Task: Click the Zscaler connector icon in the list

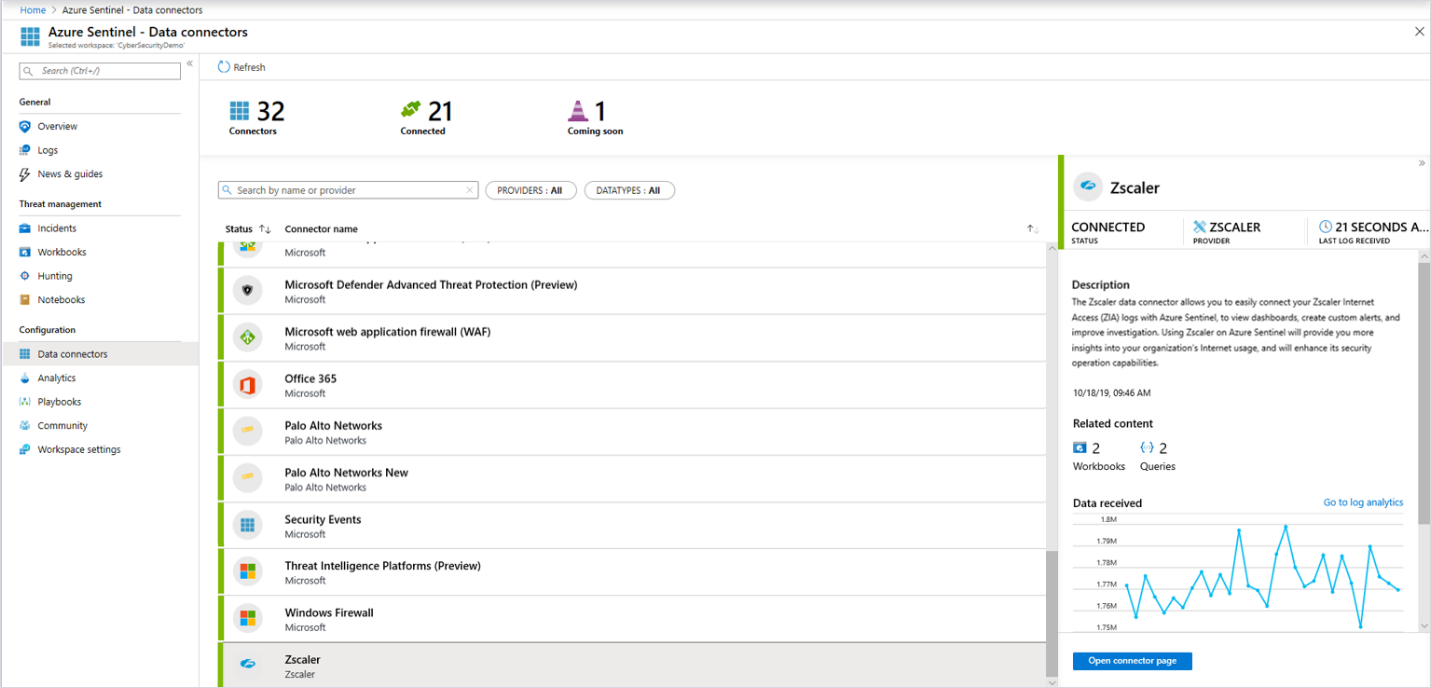Action: click(247, 664)
